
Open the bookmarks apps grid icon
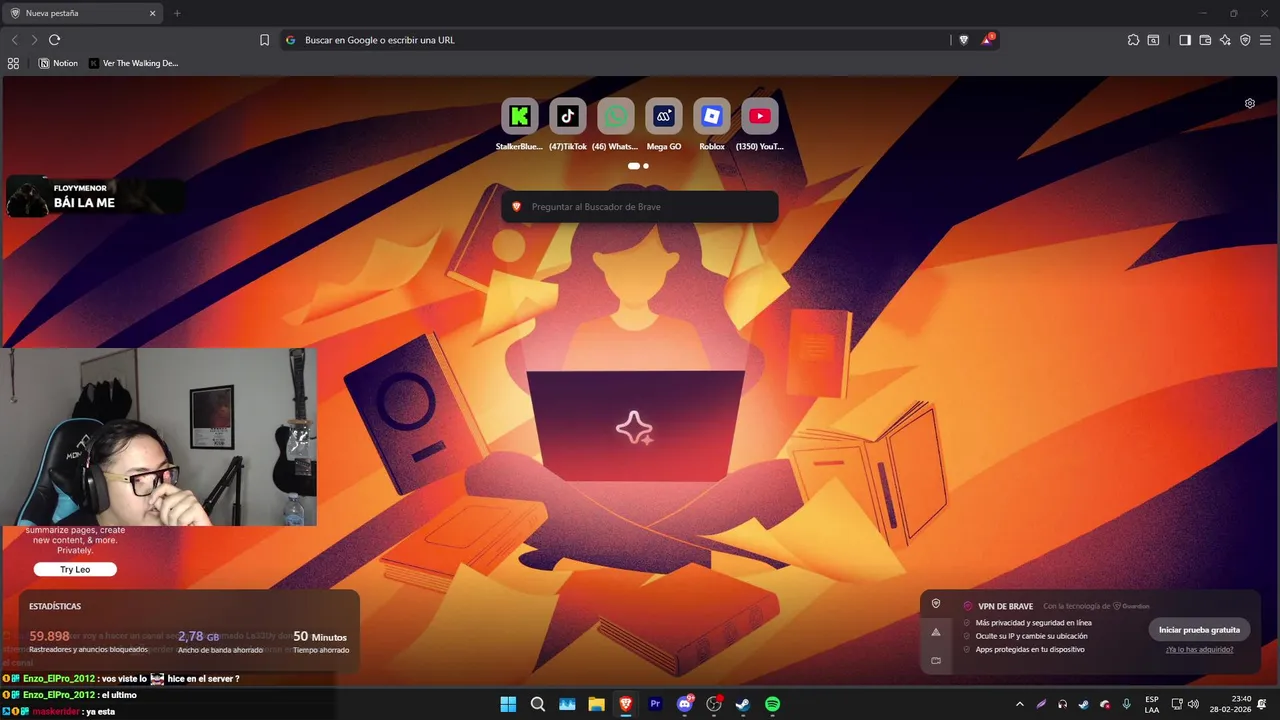click(13, 63)
